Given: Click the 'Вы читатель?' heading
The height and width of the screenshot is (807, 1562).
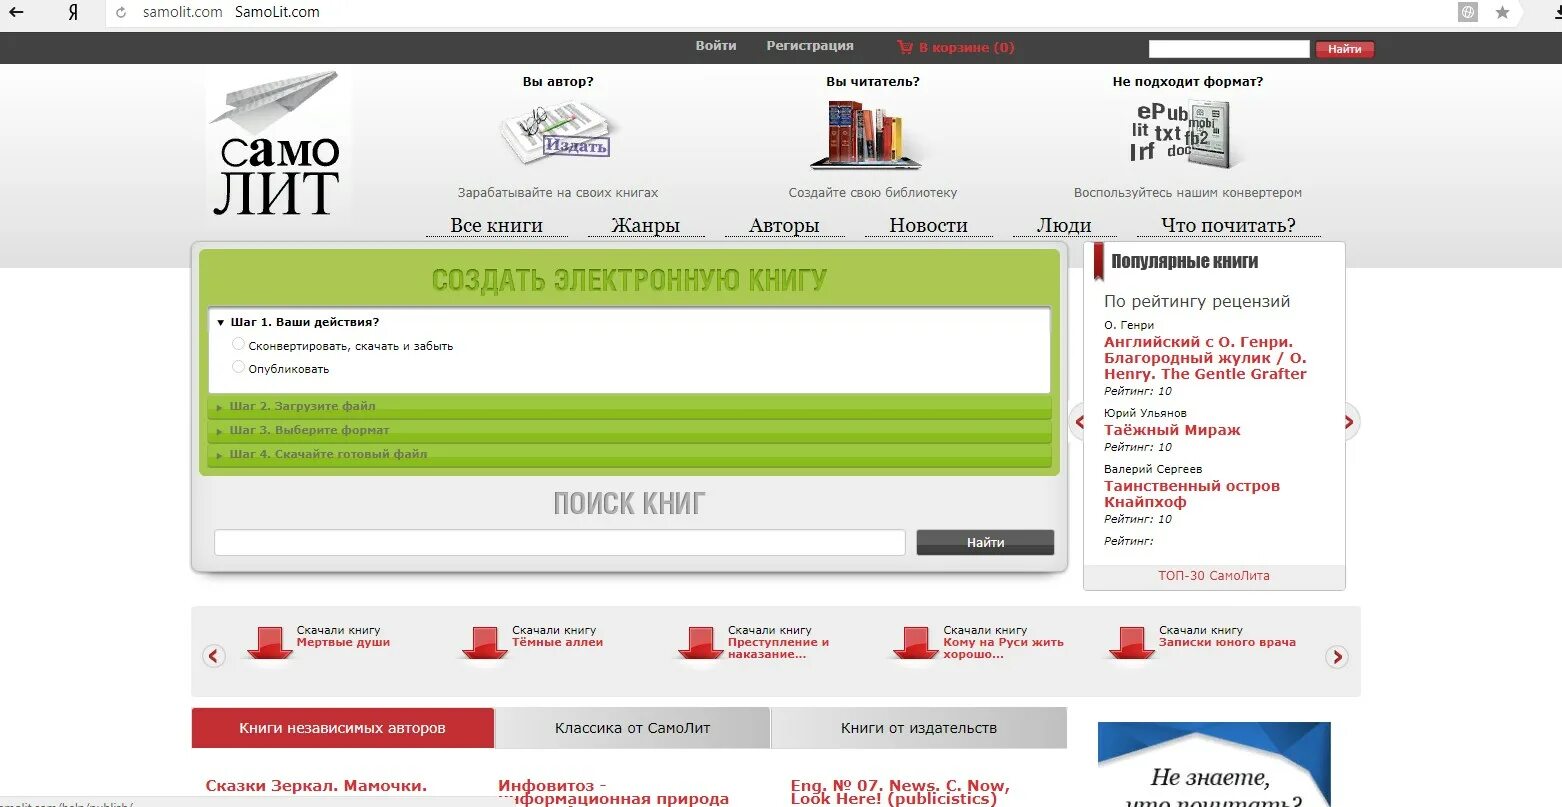Looking at the screenshot, I should coord(873,82).
